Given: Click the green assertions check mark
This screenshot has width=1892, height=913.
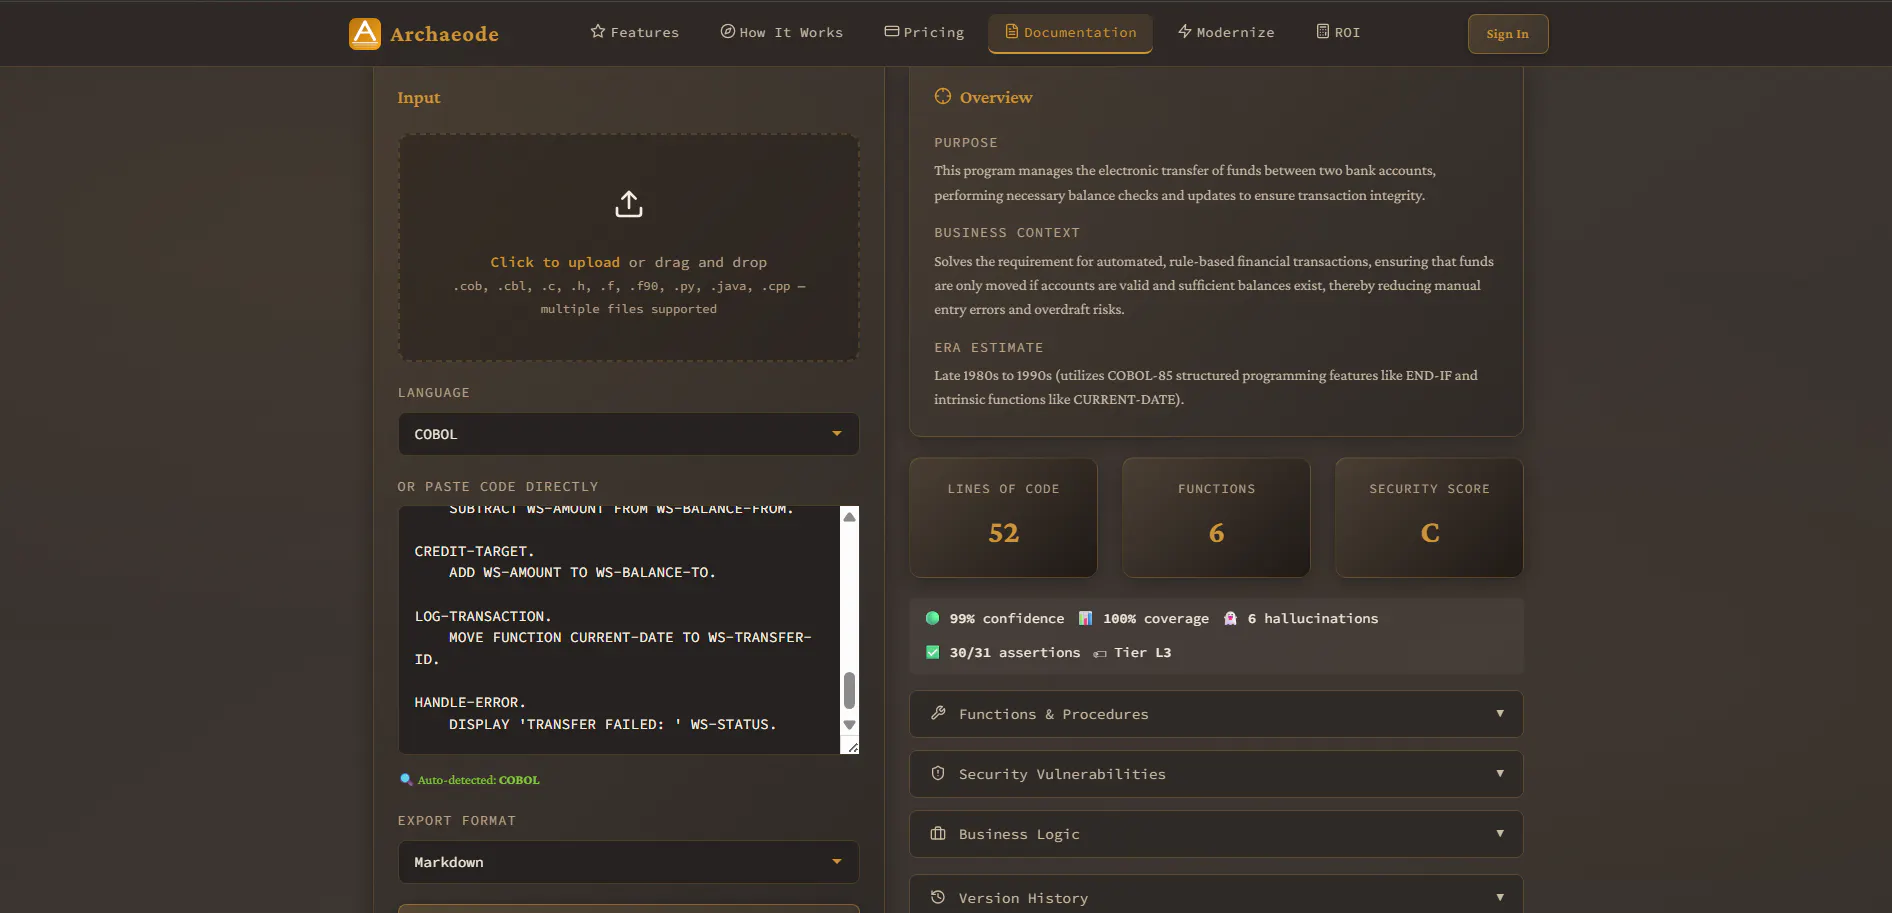Looking at the screenshot, I should tap(933, 652).
